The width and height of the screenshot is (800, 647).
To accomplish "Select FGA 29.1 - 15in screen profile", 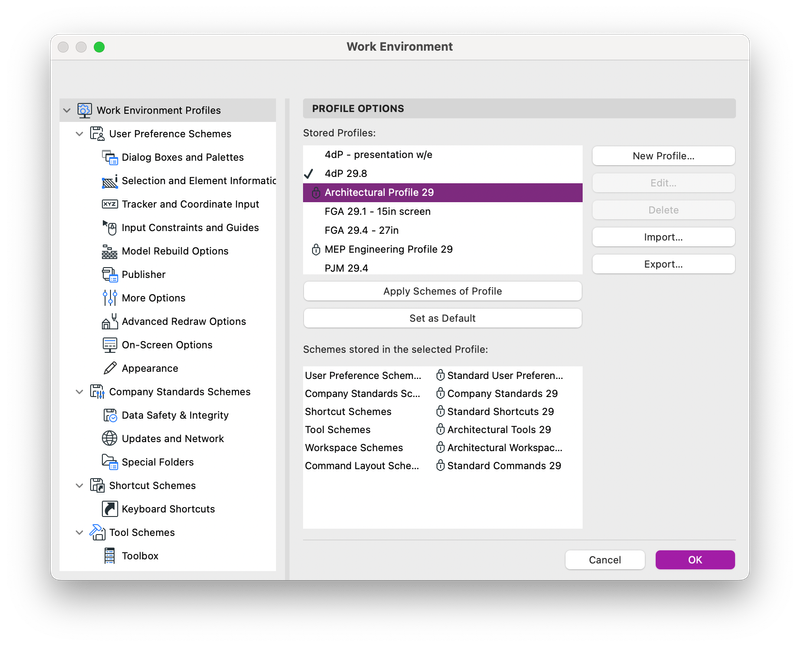I will 442,211.
